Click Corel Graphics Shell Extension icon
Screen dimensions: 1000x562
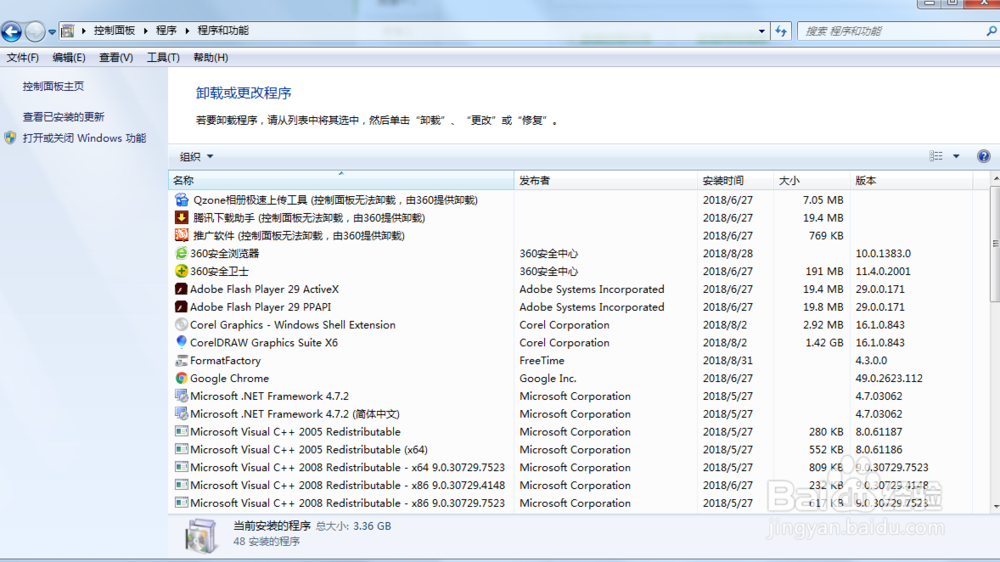182,325
